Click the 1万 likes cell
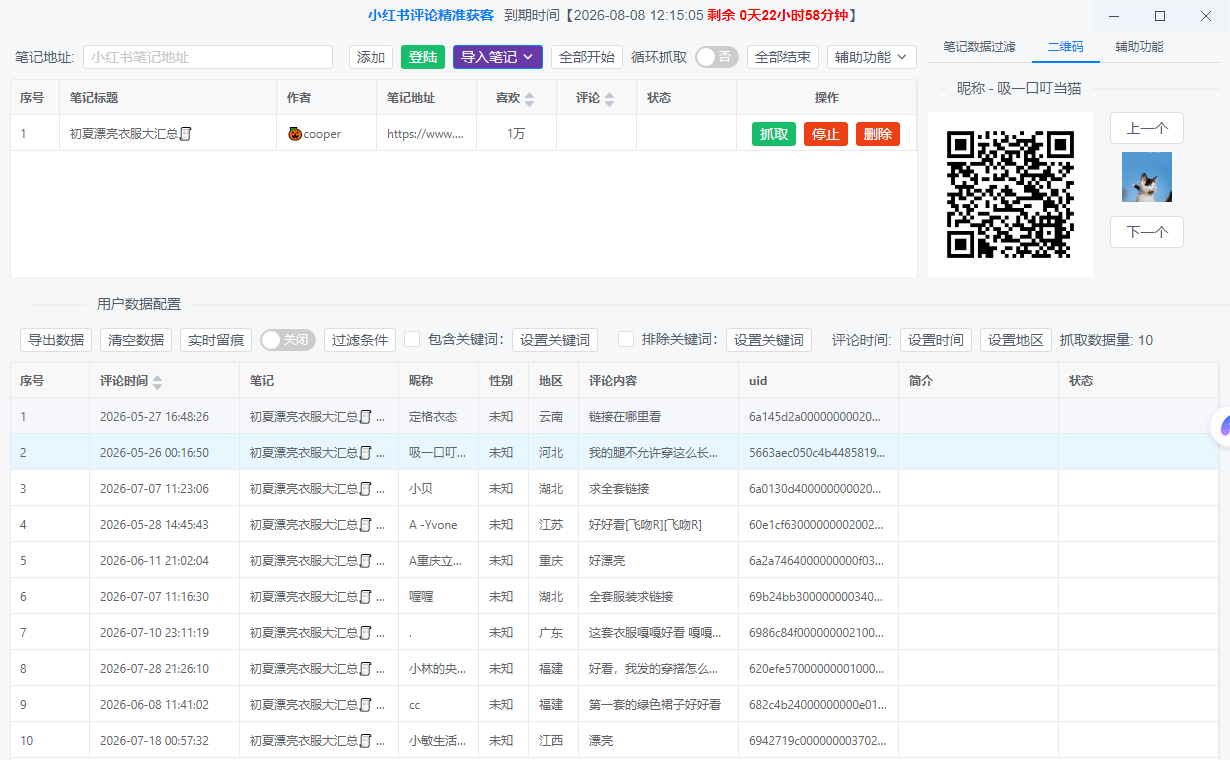Image resolution: width=1230 pixels, height=760 pixels. 516,134
